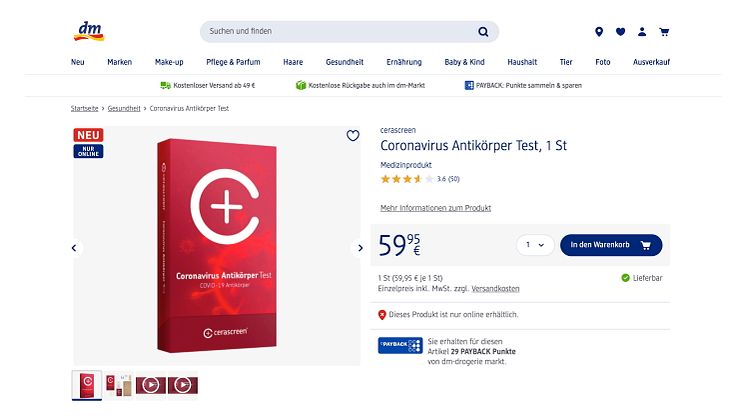The height and width of the screenshot is (420, 746).
Task: Click the dm logo
Action: 89,31
